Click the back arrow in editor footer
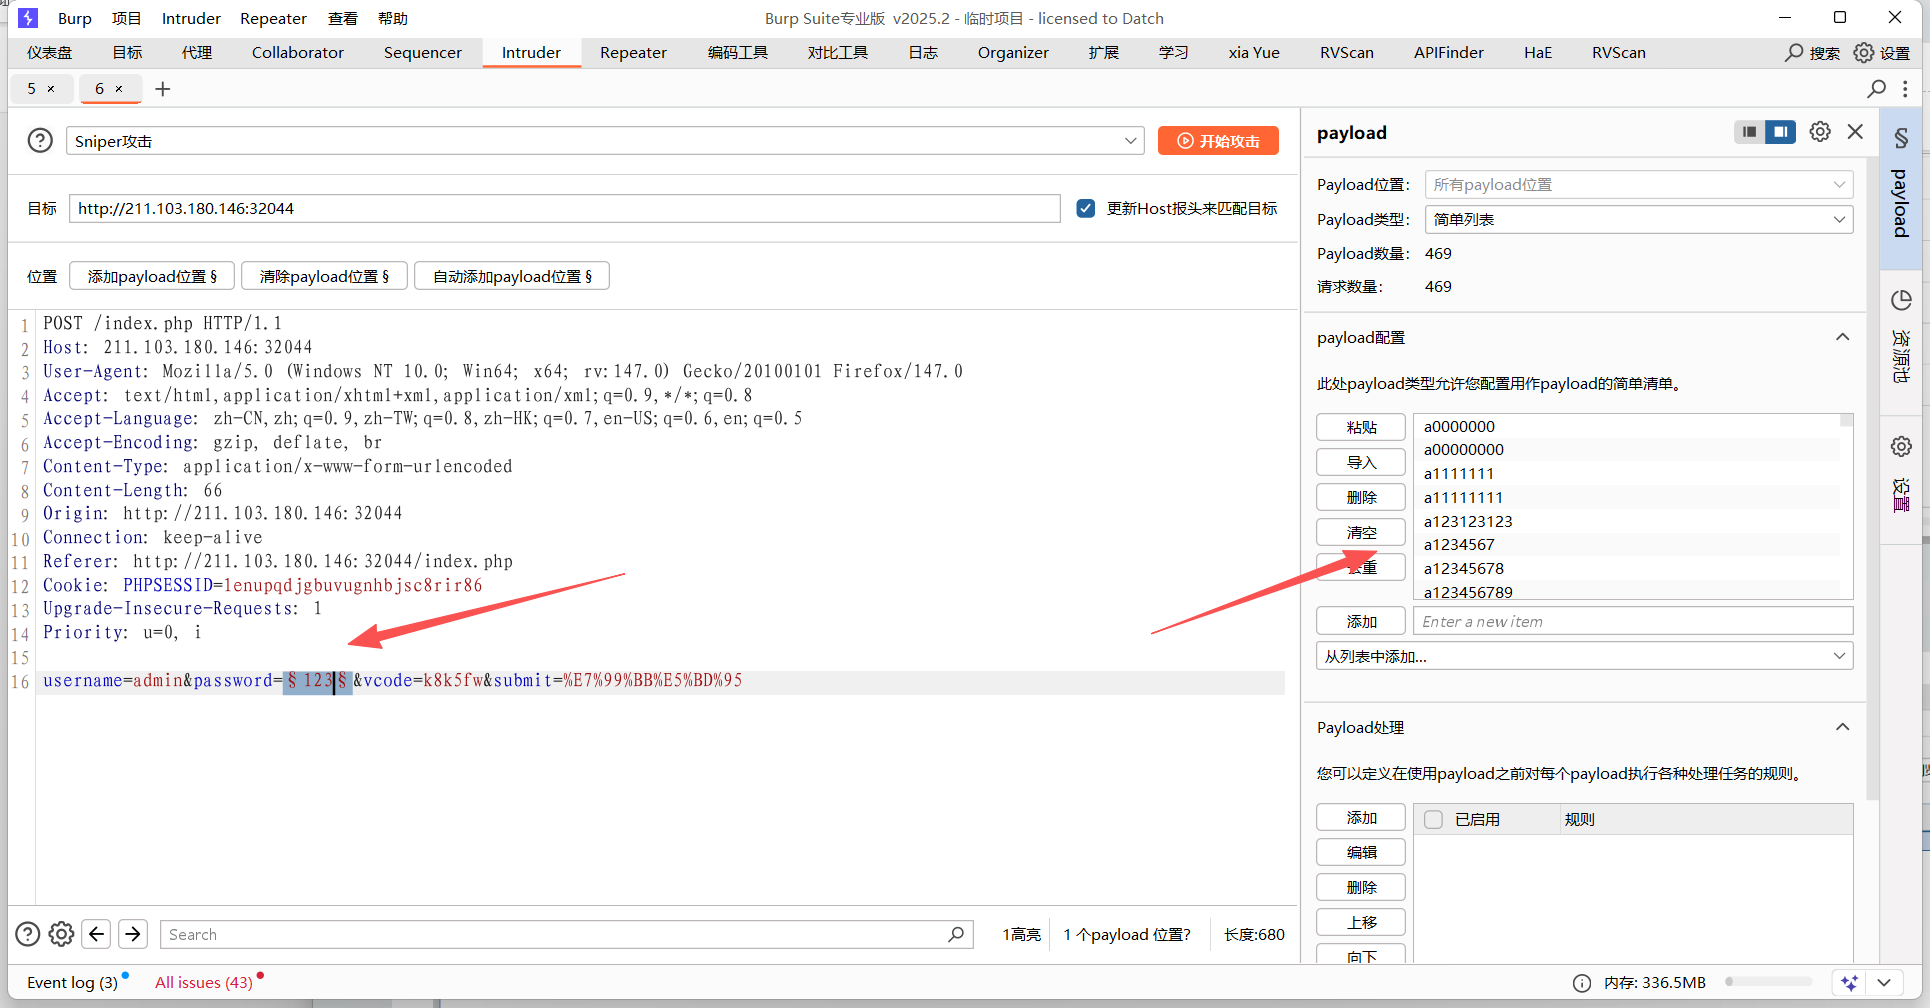 (x=97, y=934)
